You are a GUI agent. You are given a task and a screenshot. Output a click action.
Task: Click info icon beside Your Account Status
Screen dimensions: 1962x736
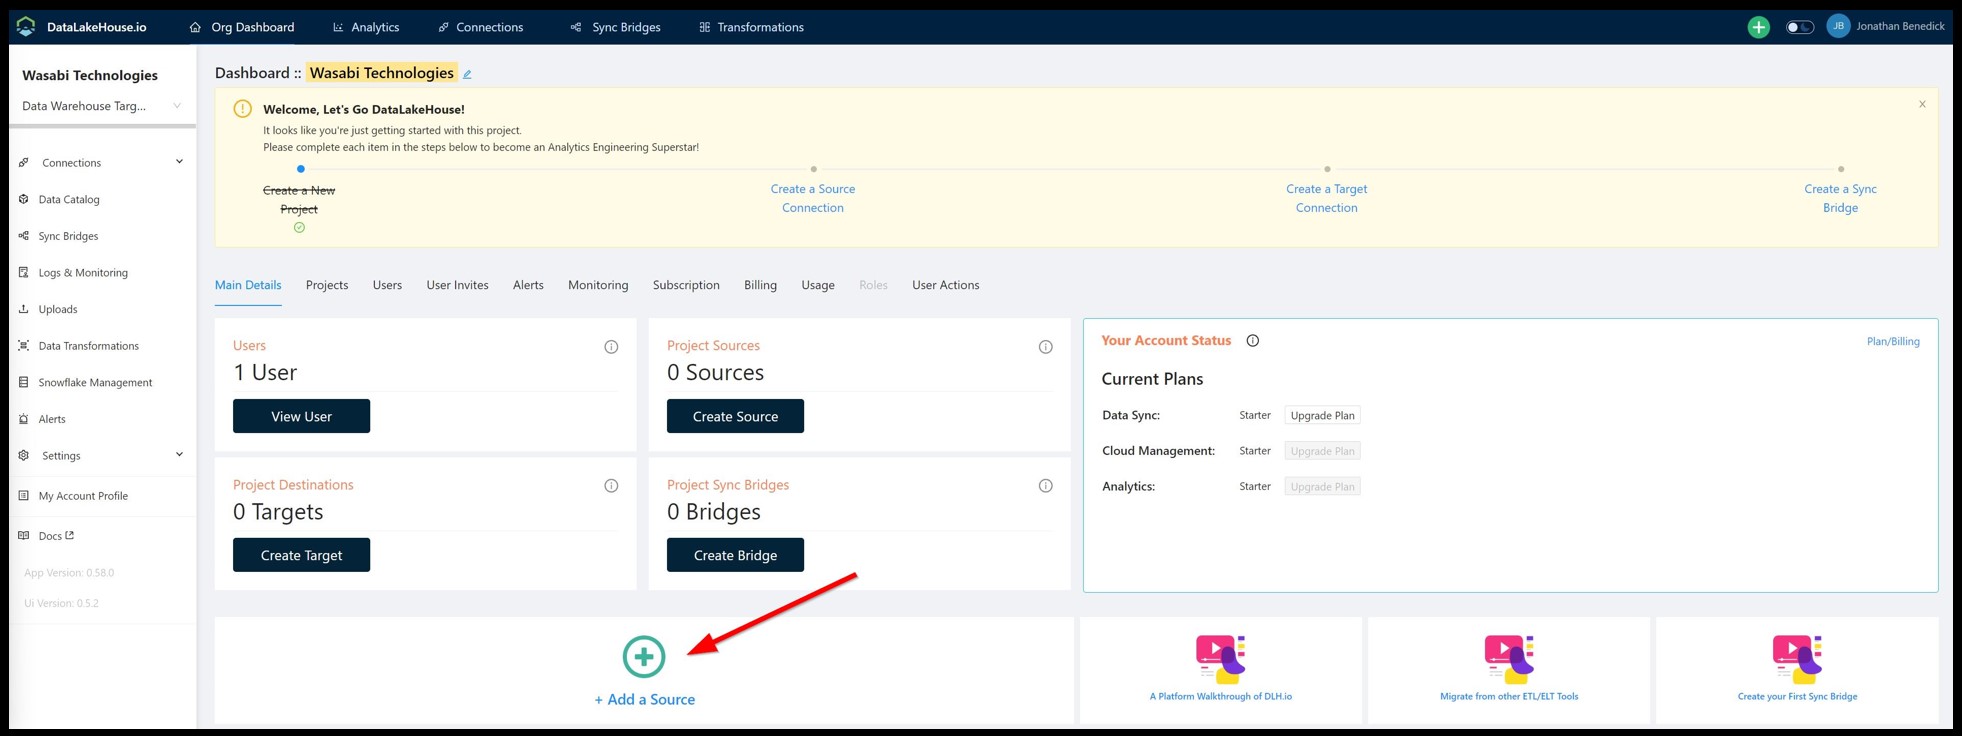click(1252, 341)
